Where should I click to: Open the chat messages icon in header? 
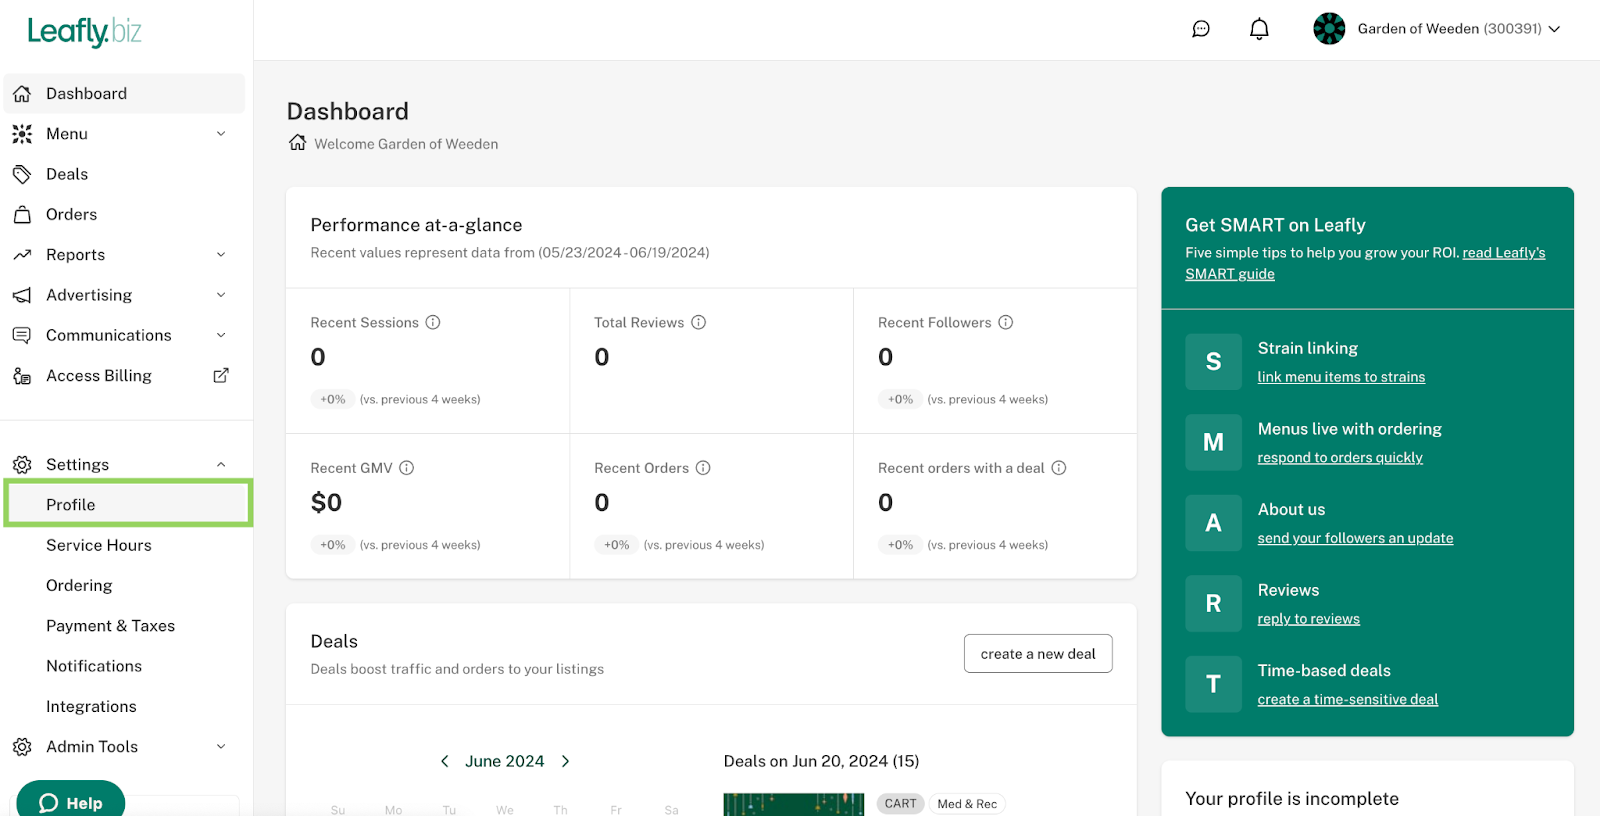pos(1201,29)
